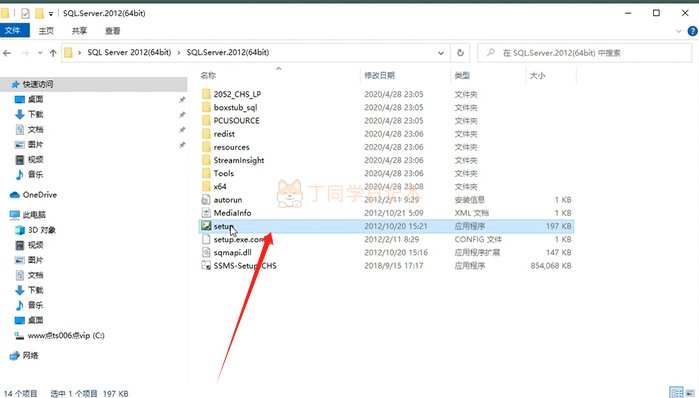The height and width of the screenshot is (398, 699).
Task: Open pinned 桌面 under quick access
Action: pos(36,99)
